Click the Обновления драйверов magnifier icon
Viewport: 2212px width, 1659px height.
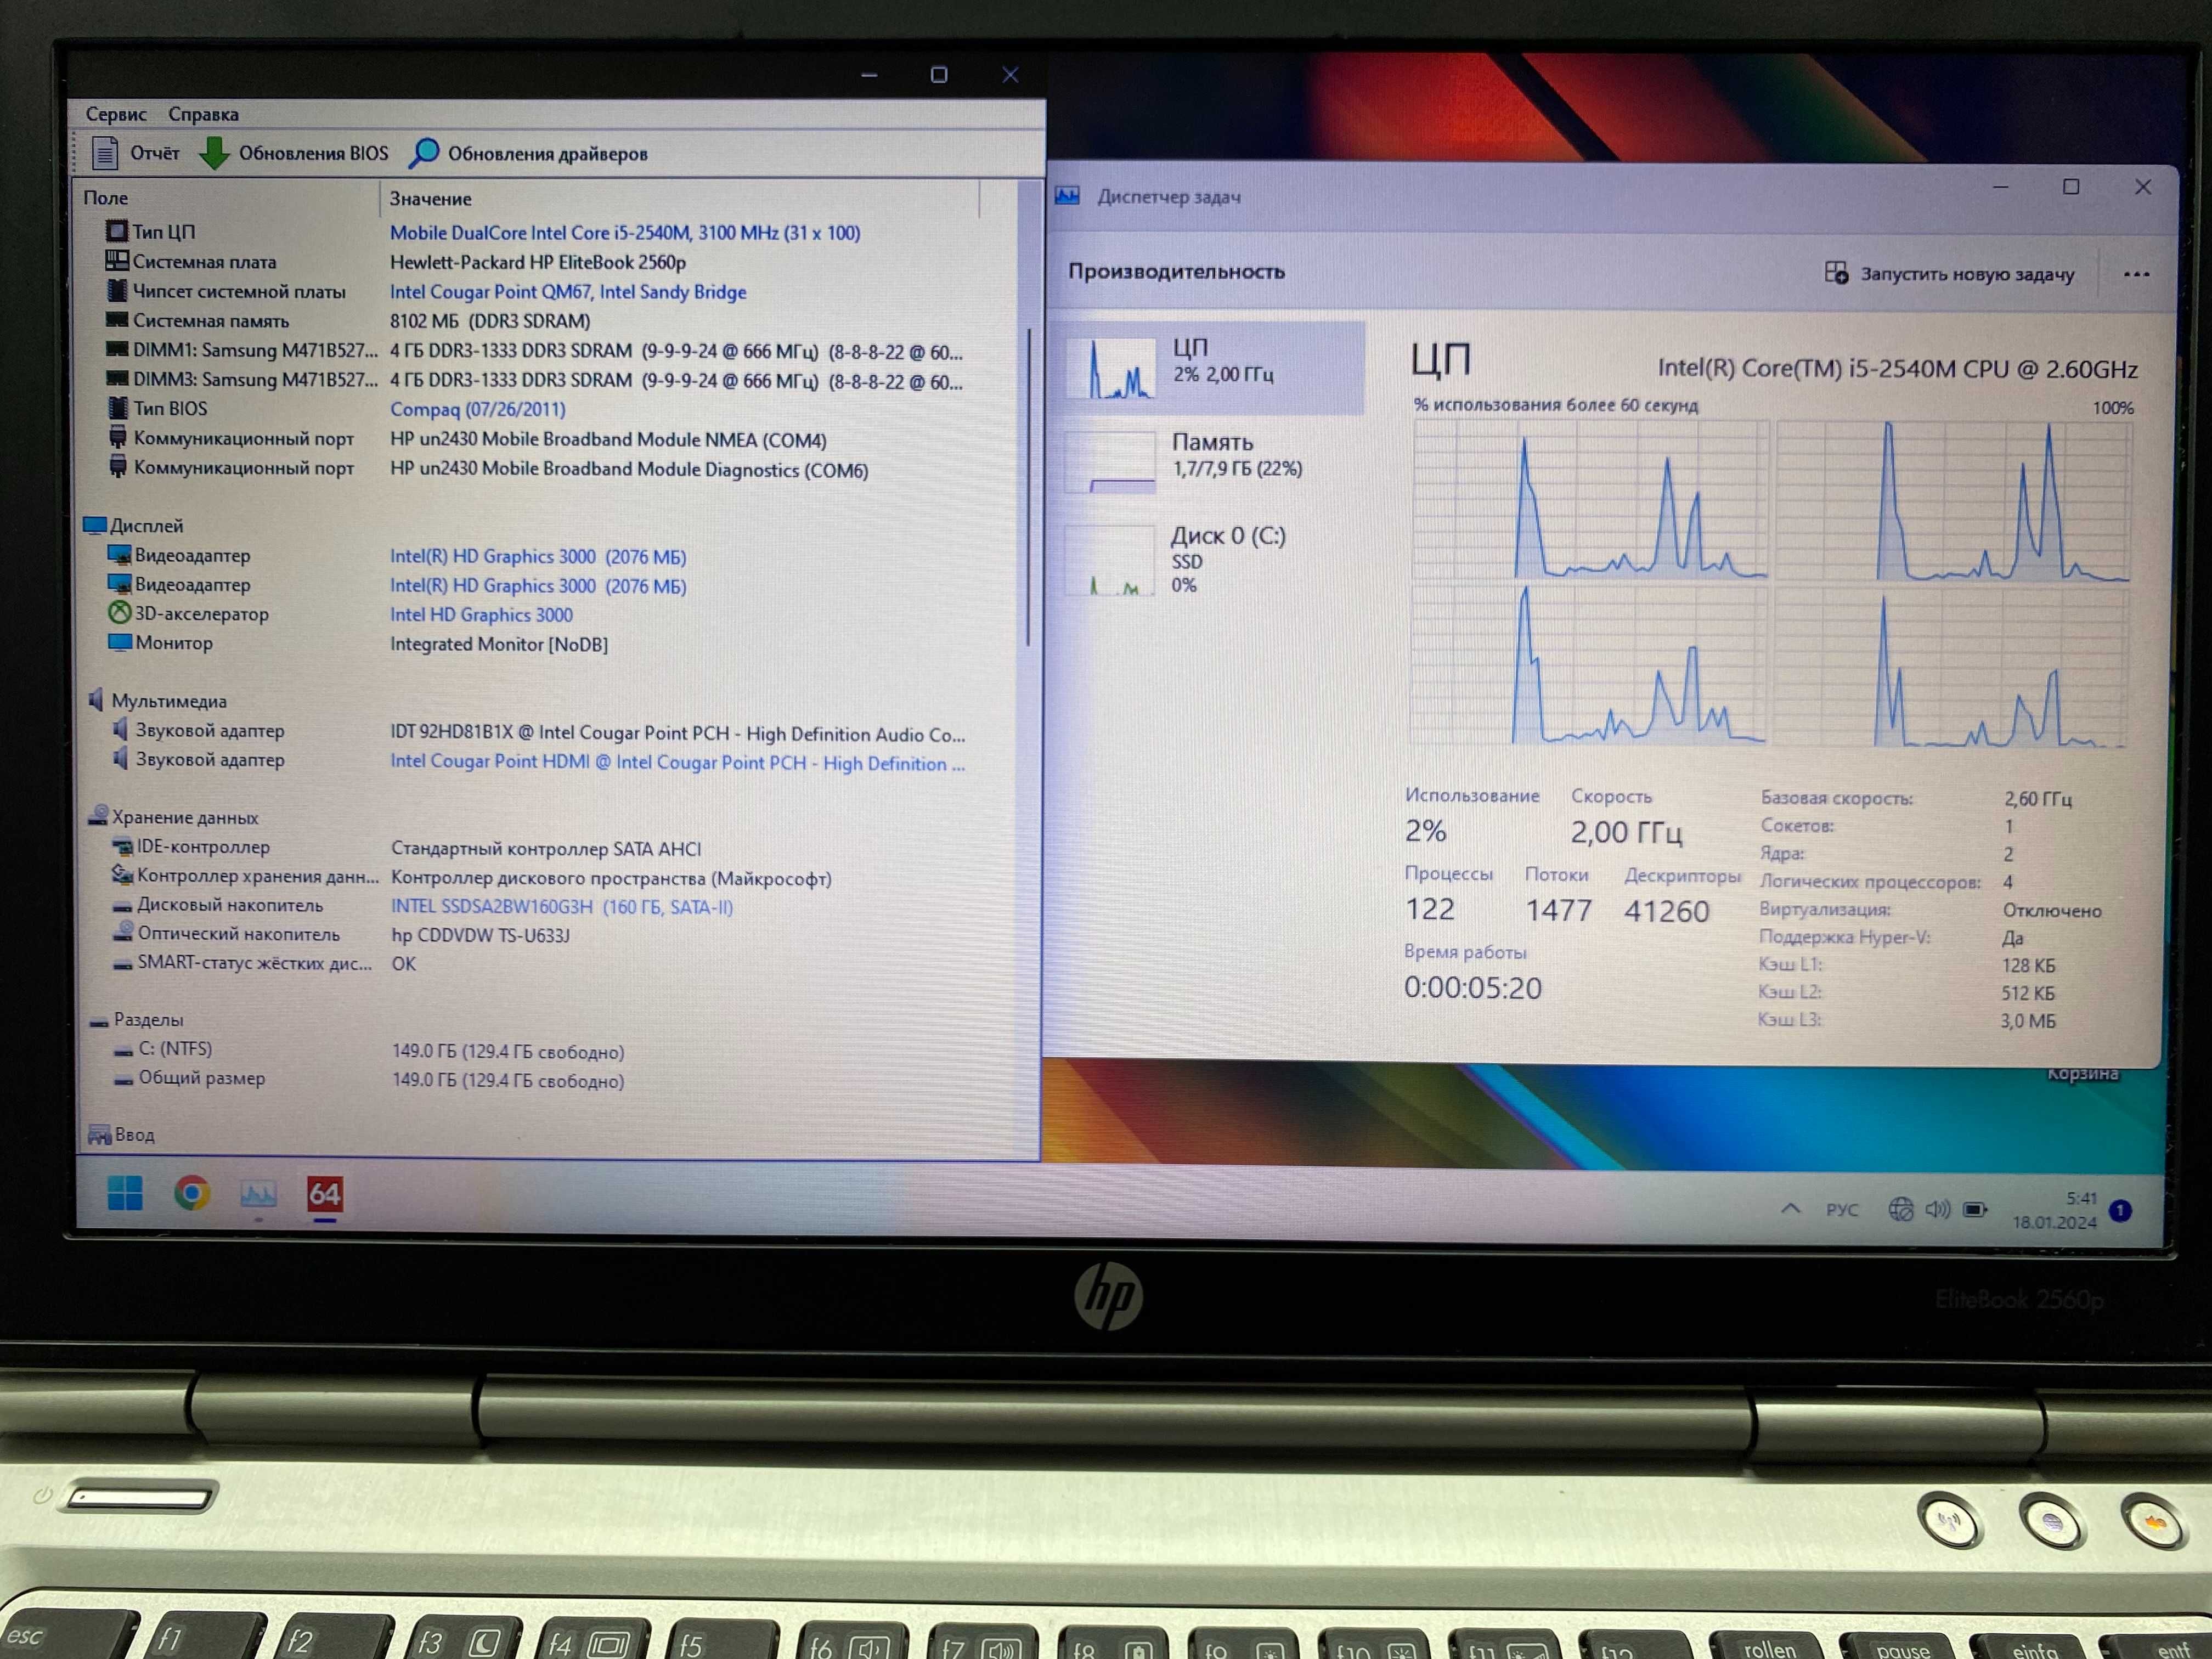click(424, 153)
